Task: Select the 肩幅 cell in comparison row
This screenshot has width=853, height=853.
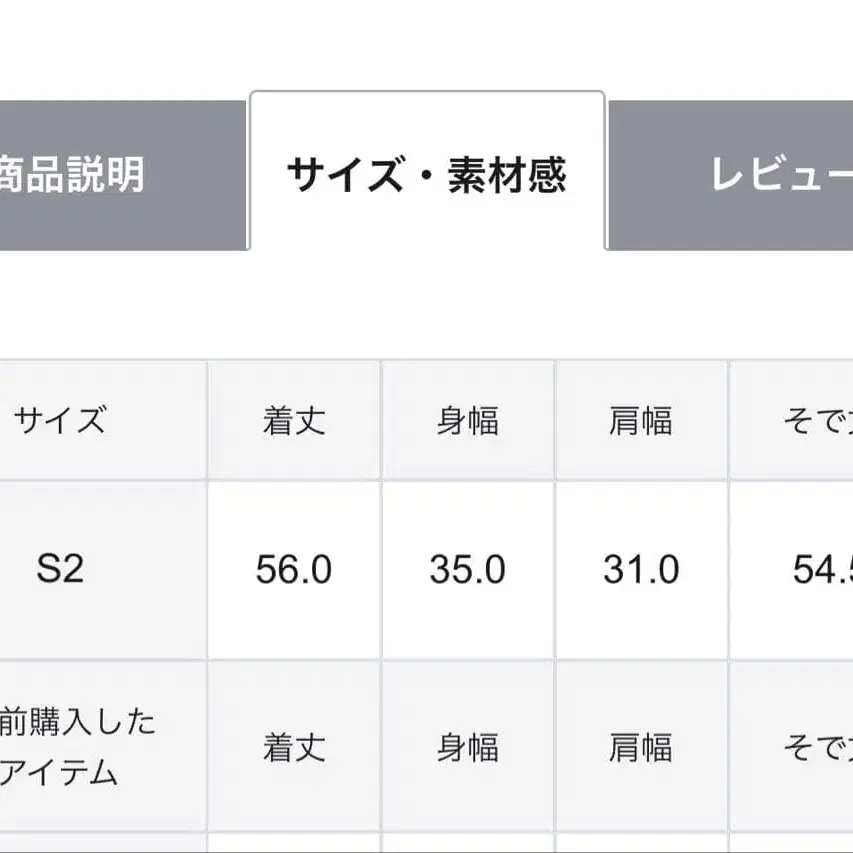Action: (640, 745)
